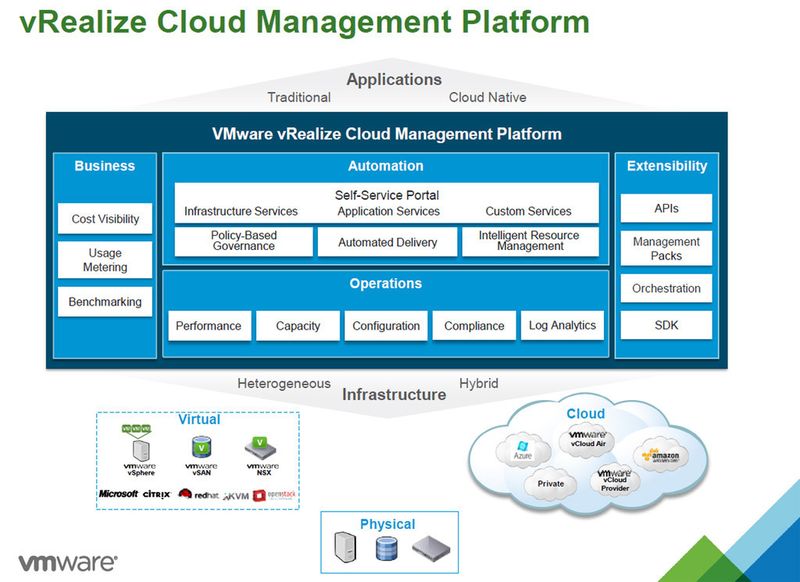800x582 pixels.
Task: Click the VMware vSAN storage icon
Action: (x=202, y=447)
